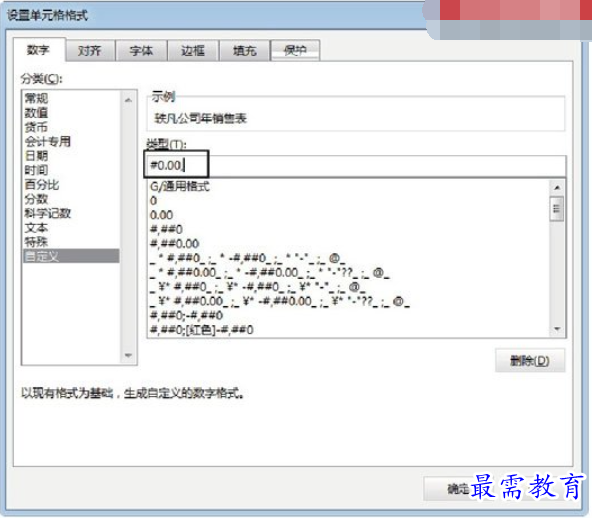Select 日期 category
Viewport: 592px width, 518px height.
point(71,156)
